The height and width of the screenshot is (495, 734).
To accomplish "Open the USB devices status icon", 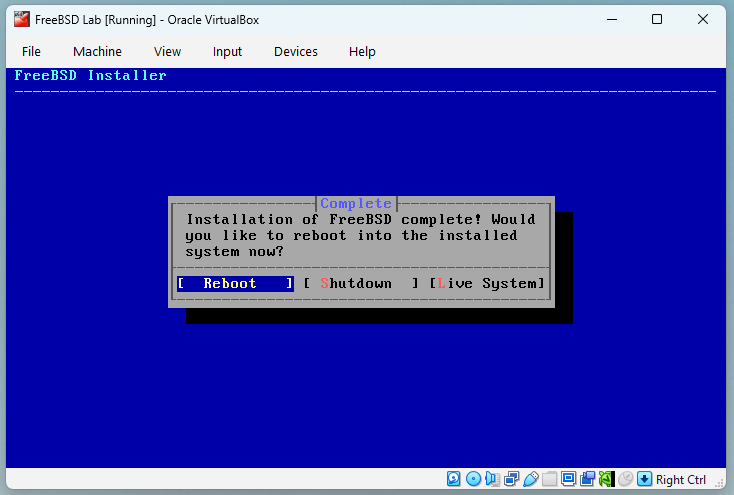I will coord(530,479).
